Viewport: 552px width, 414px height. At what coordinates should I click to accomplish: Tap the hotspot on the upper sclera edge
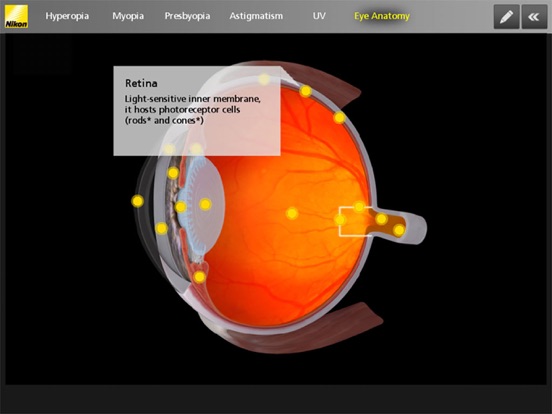click(x=306, y=91)
